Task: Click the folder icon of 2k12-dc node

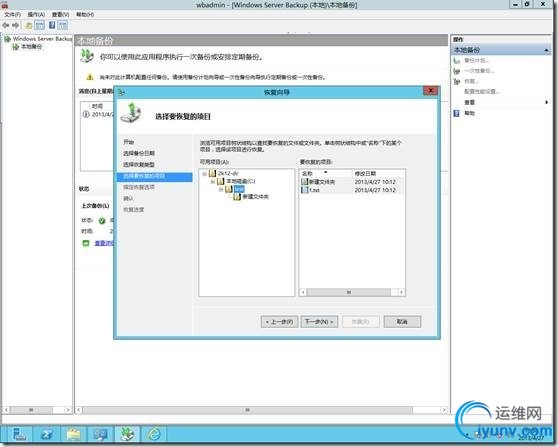Action: [x=212, y=173]
